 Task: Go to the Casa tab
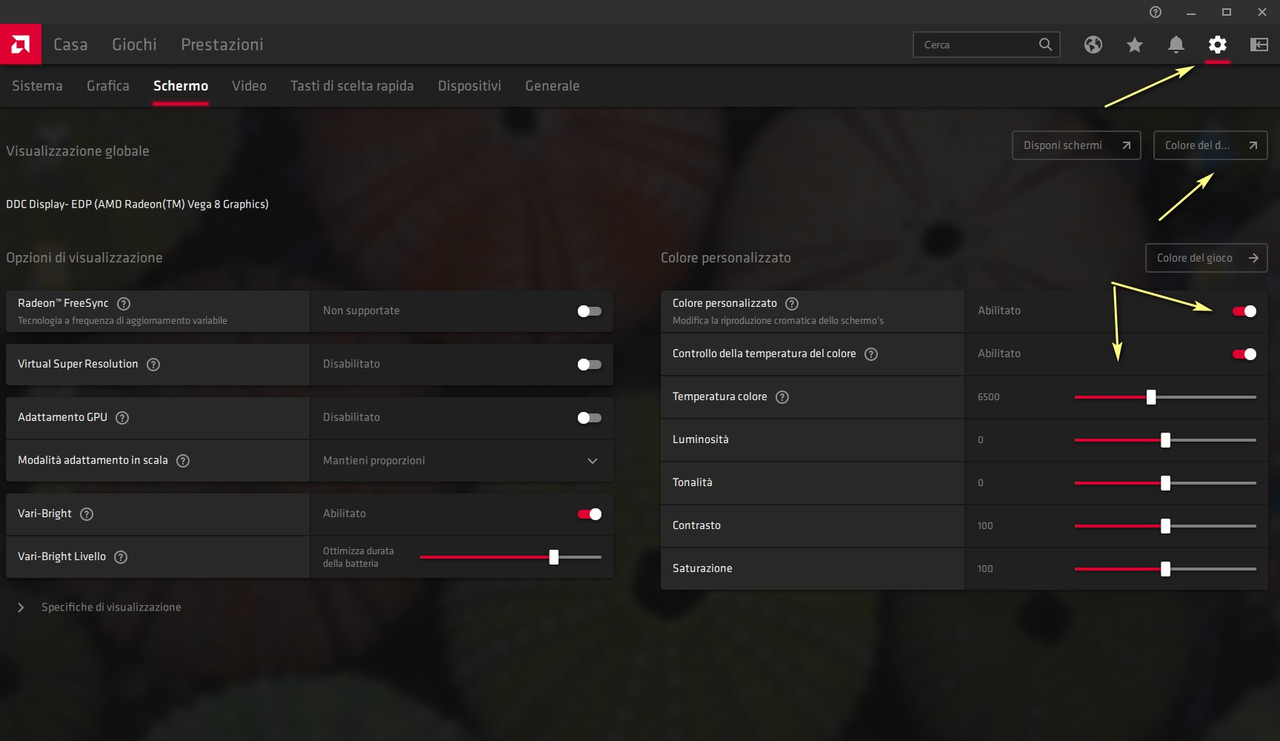pyautogui.click(x=70, y=45)
